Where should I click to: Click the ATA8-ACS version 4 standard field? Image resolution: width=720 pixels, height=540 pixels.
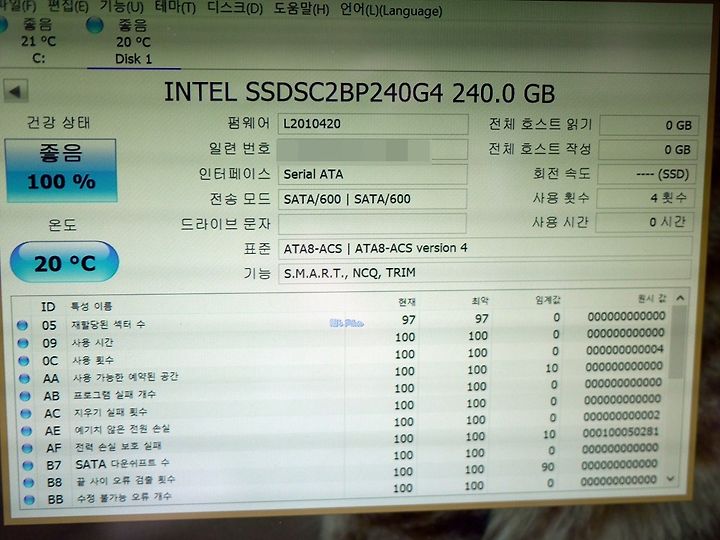click(485, 248)
